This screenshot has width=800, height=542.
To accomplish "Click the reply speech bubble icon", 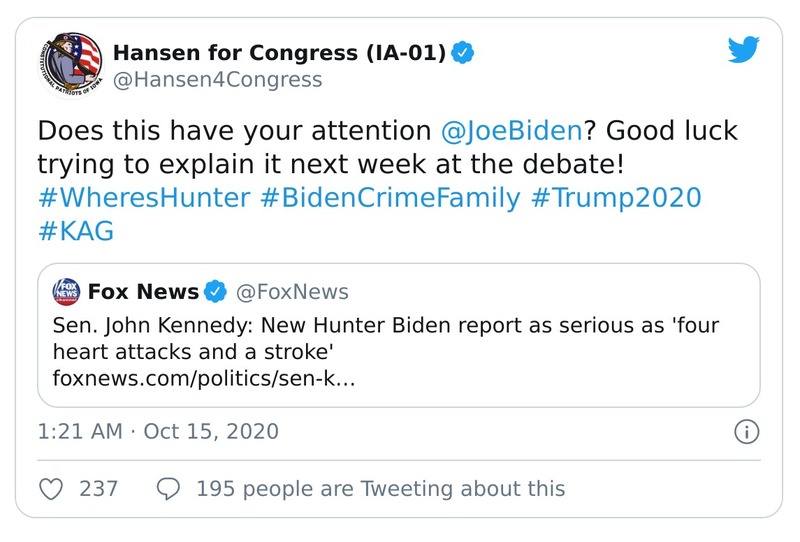I will pyautogui.click(x=169, y=489).
